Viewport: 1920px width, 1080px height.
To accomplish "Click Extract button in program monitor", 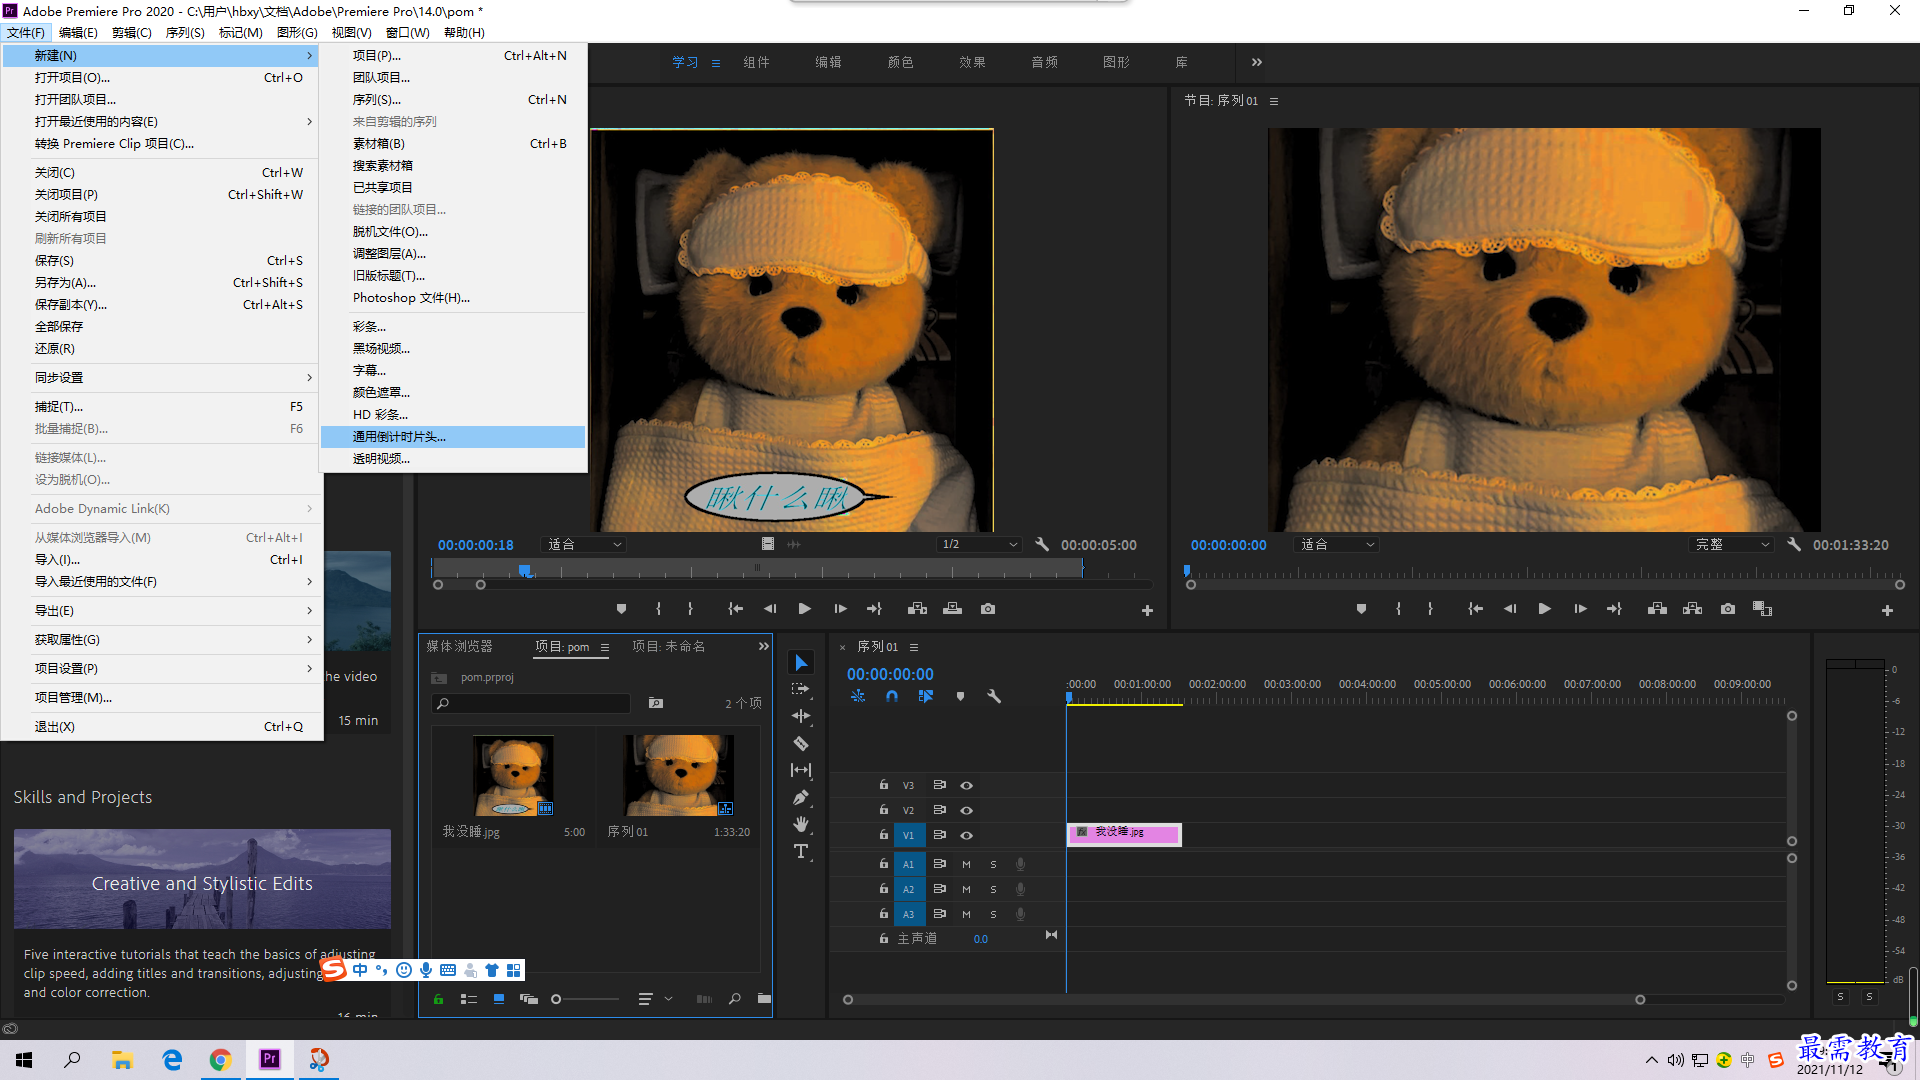I will coord(1692,609).
